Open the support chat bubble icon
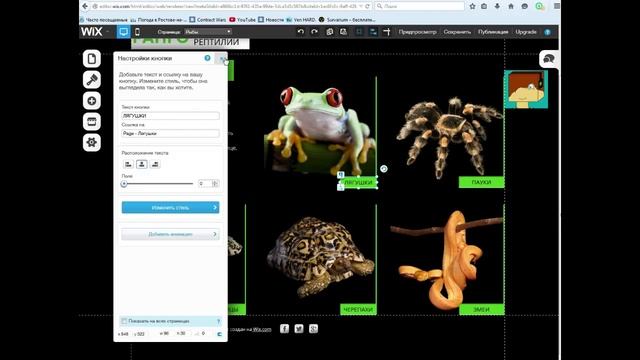Screen dimensions: 640x360 549,59
